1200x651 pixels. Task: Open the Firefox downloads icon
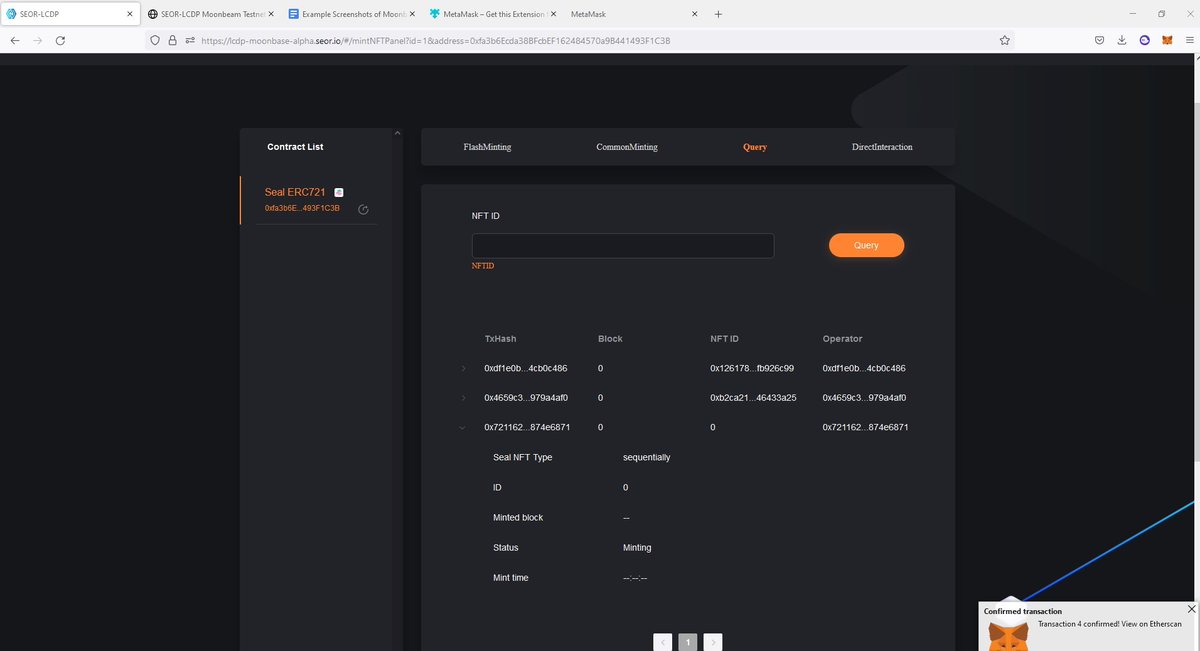1122,40
